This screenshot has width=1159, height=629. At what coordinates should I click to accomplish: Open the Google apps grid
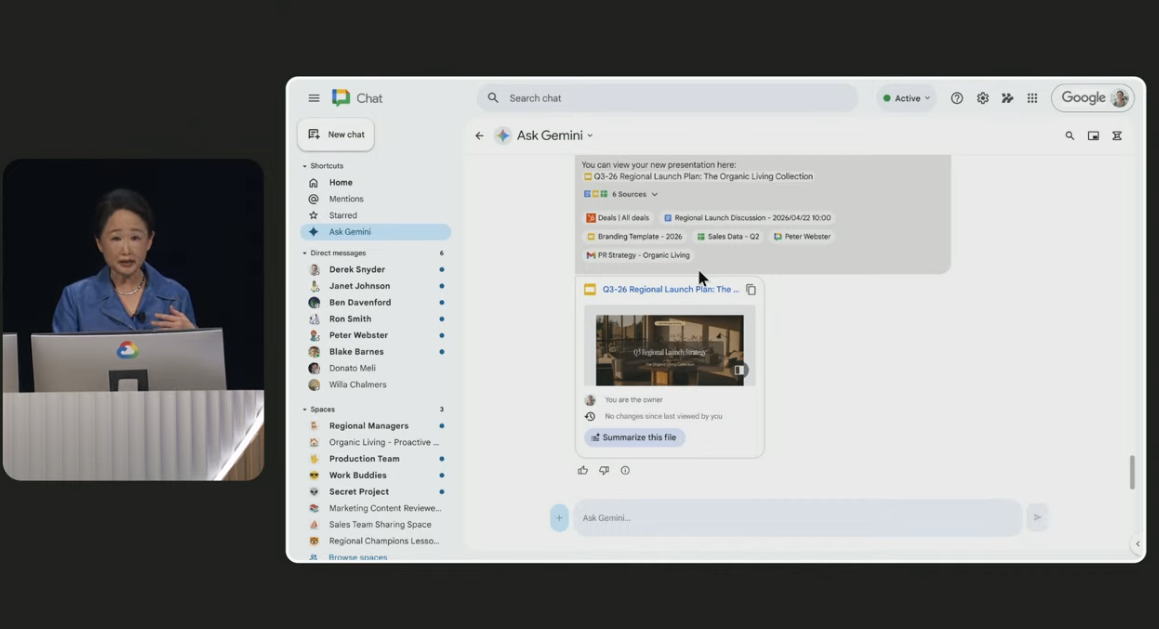[1032, 98]
